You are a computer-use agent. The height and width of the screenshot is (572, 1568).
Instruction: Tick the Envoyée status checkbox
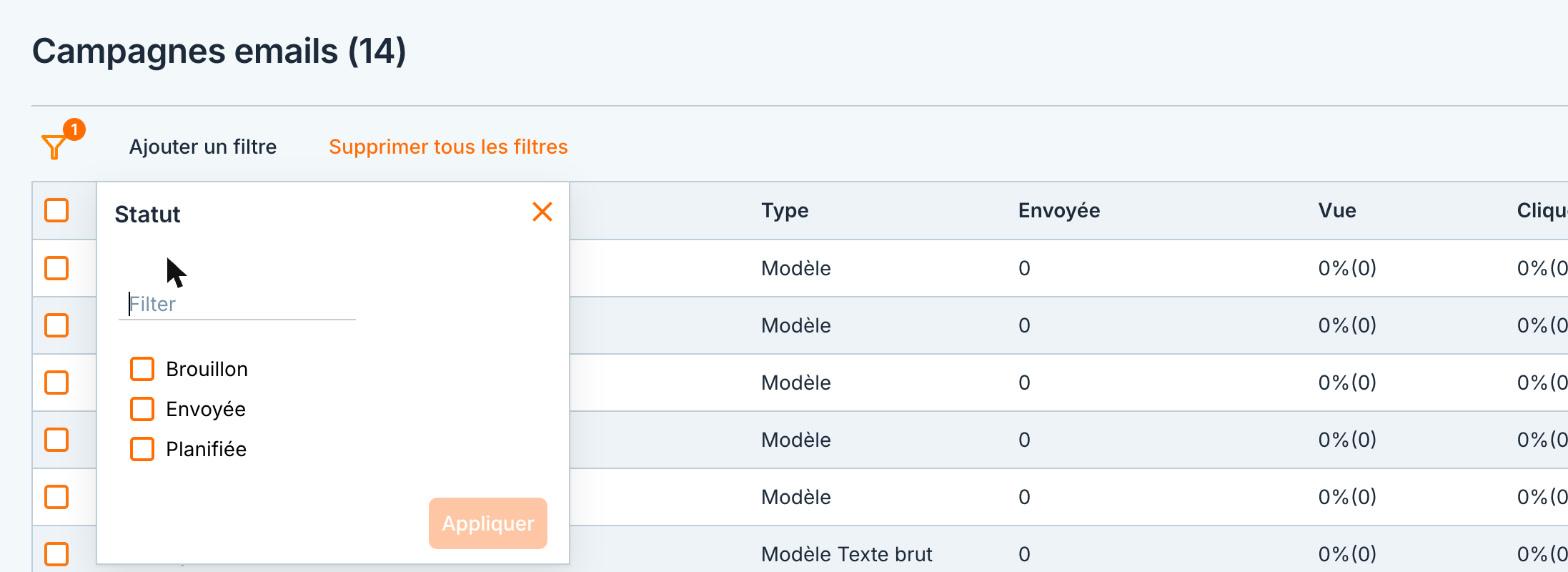click(142, 409)
